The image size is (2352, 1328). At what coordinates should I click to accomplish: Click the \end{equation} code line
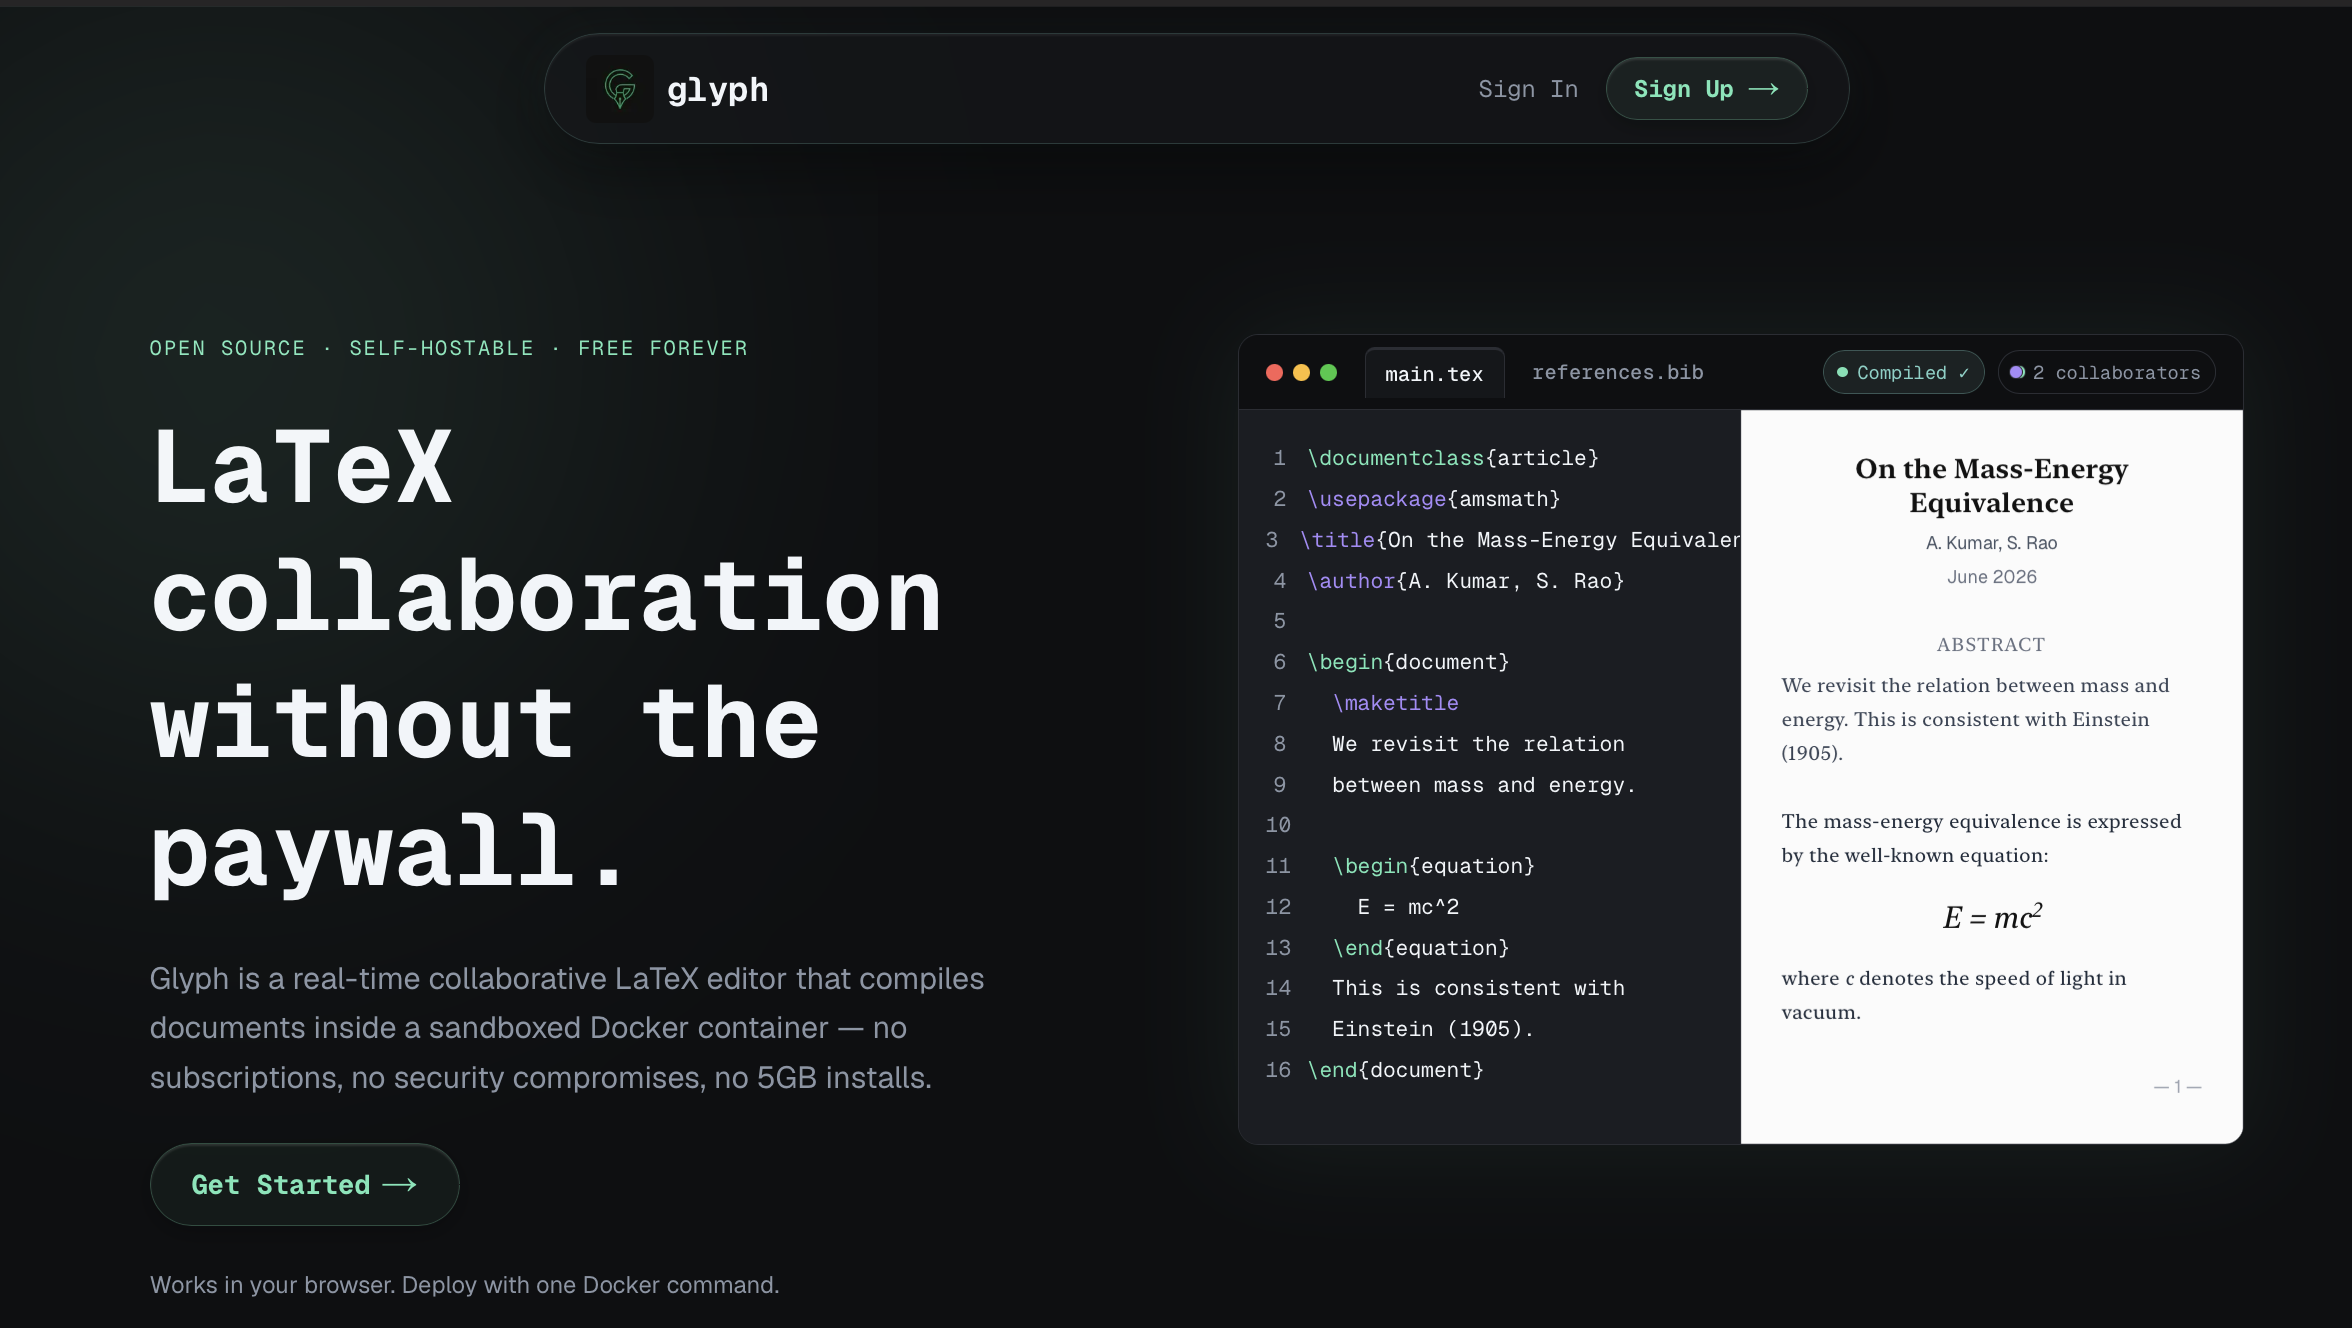point(1420,948)
